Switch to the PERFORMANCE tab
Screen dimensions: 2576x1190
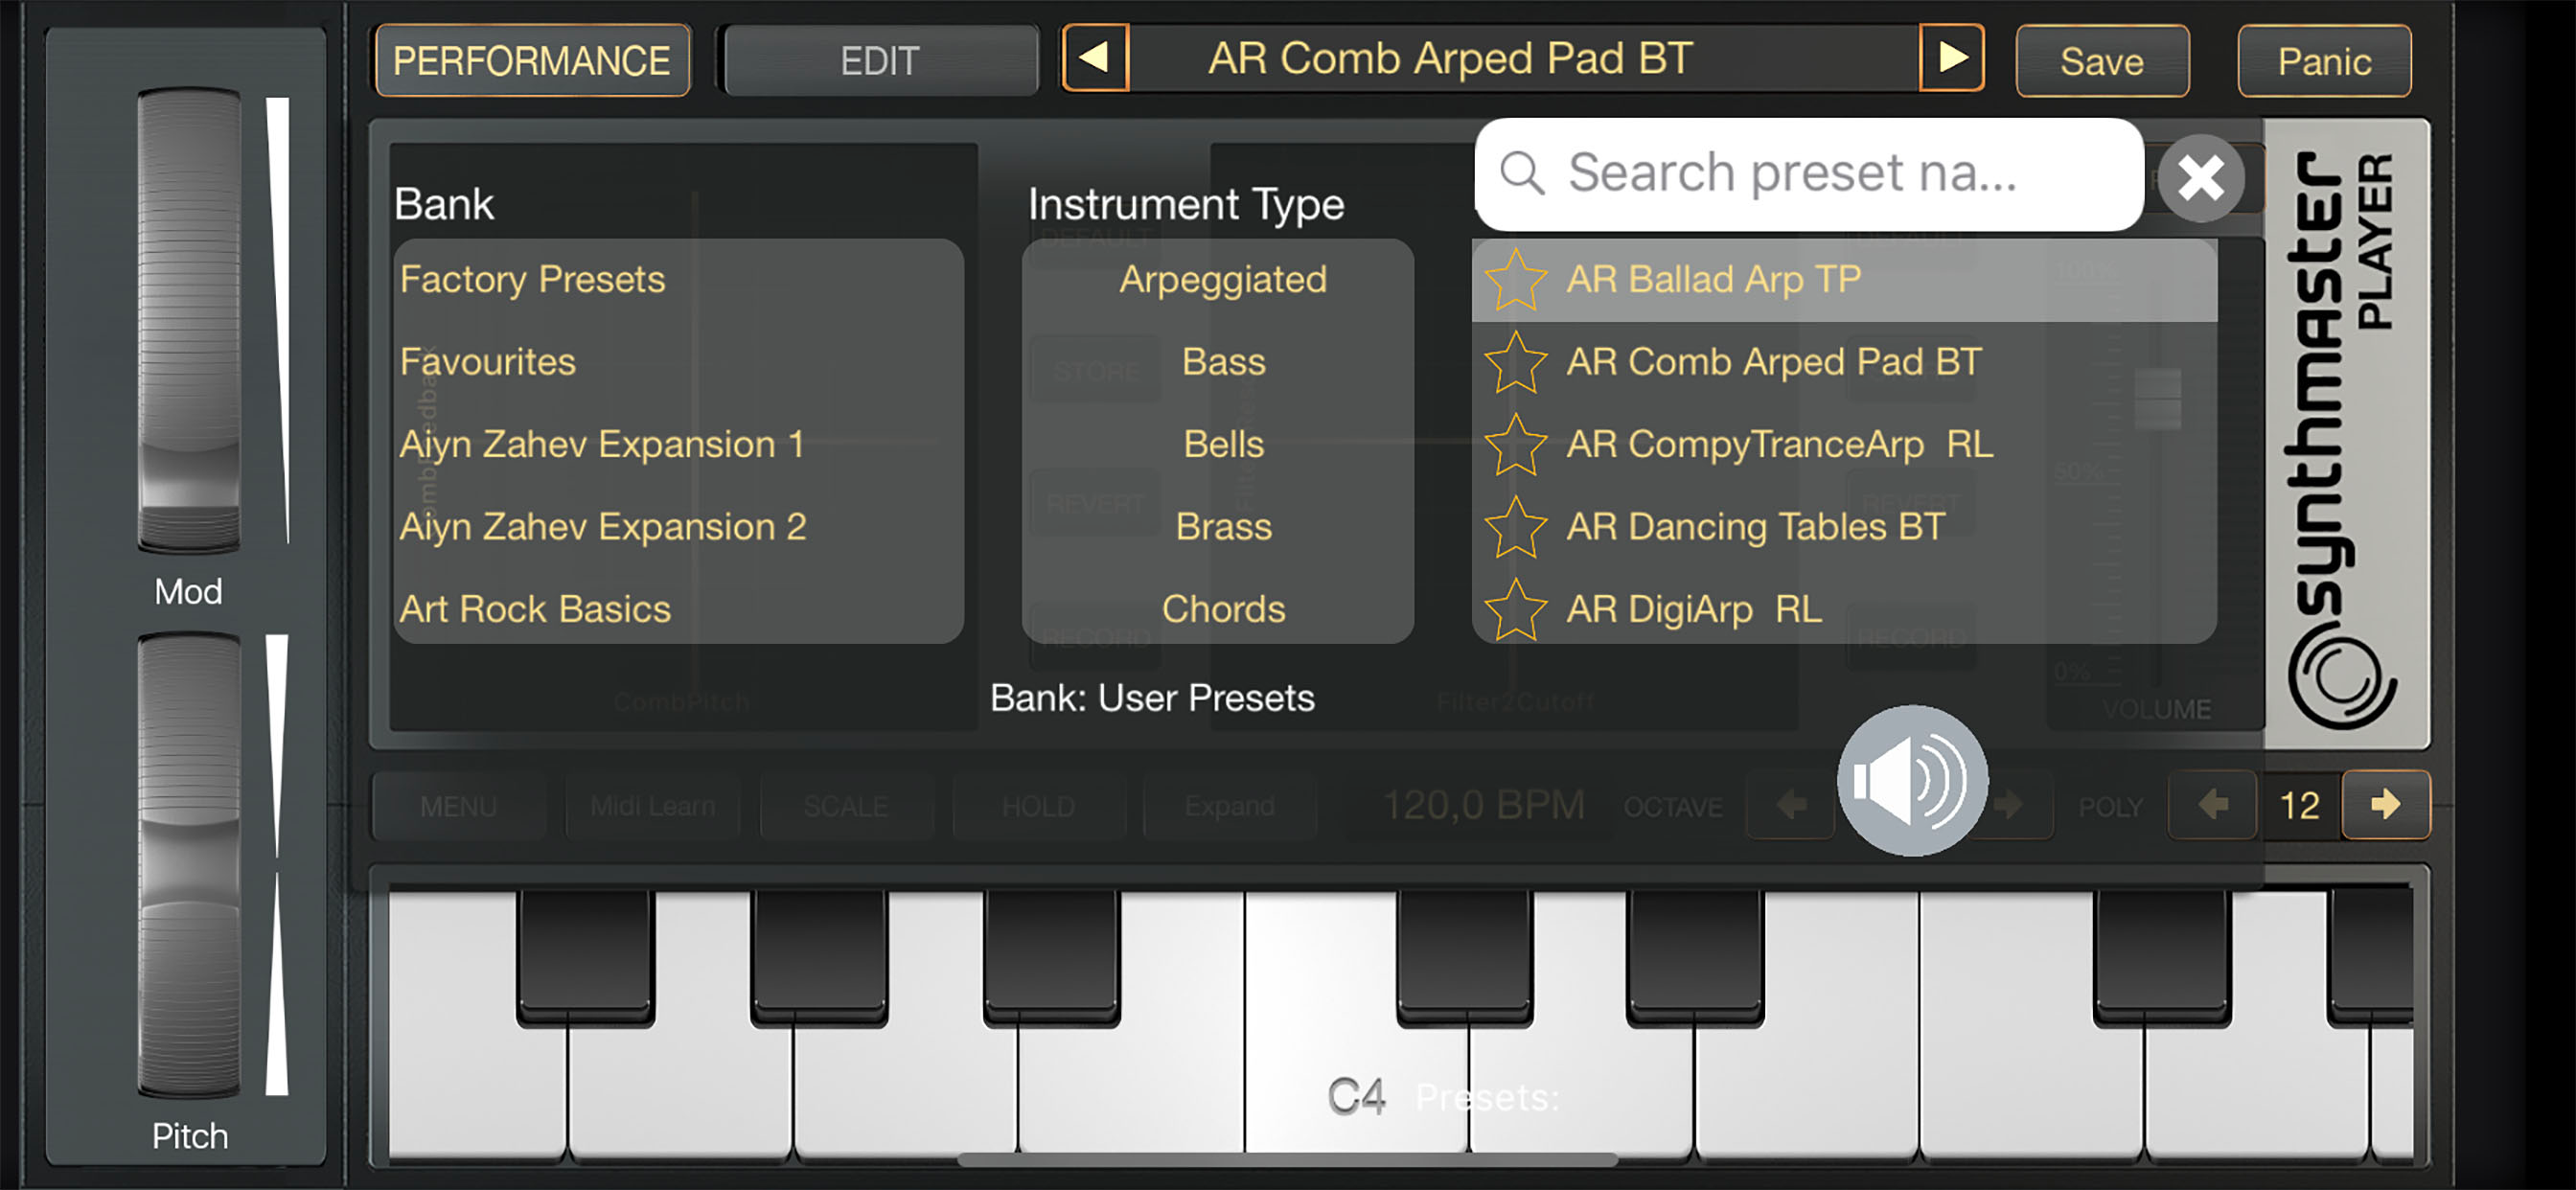[x=532, y=61]
